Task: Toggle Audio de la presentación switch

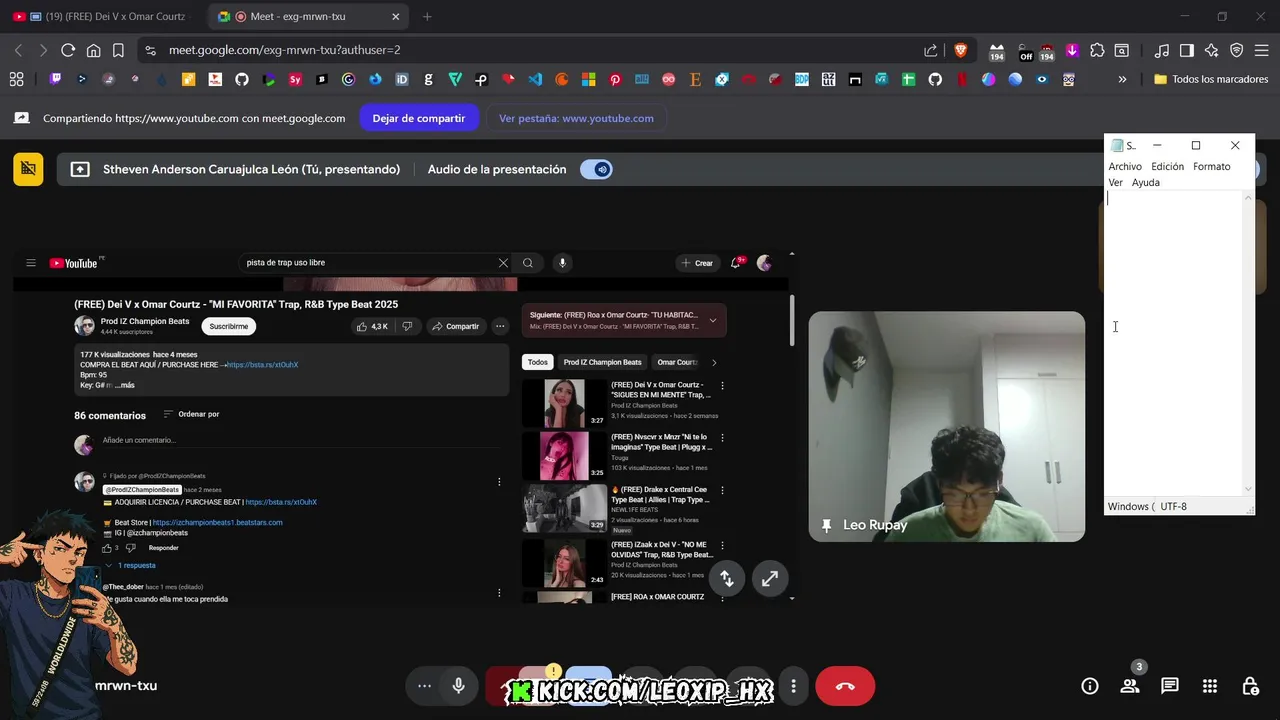Action: point(595,170)
